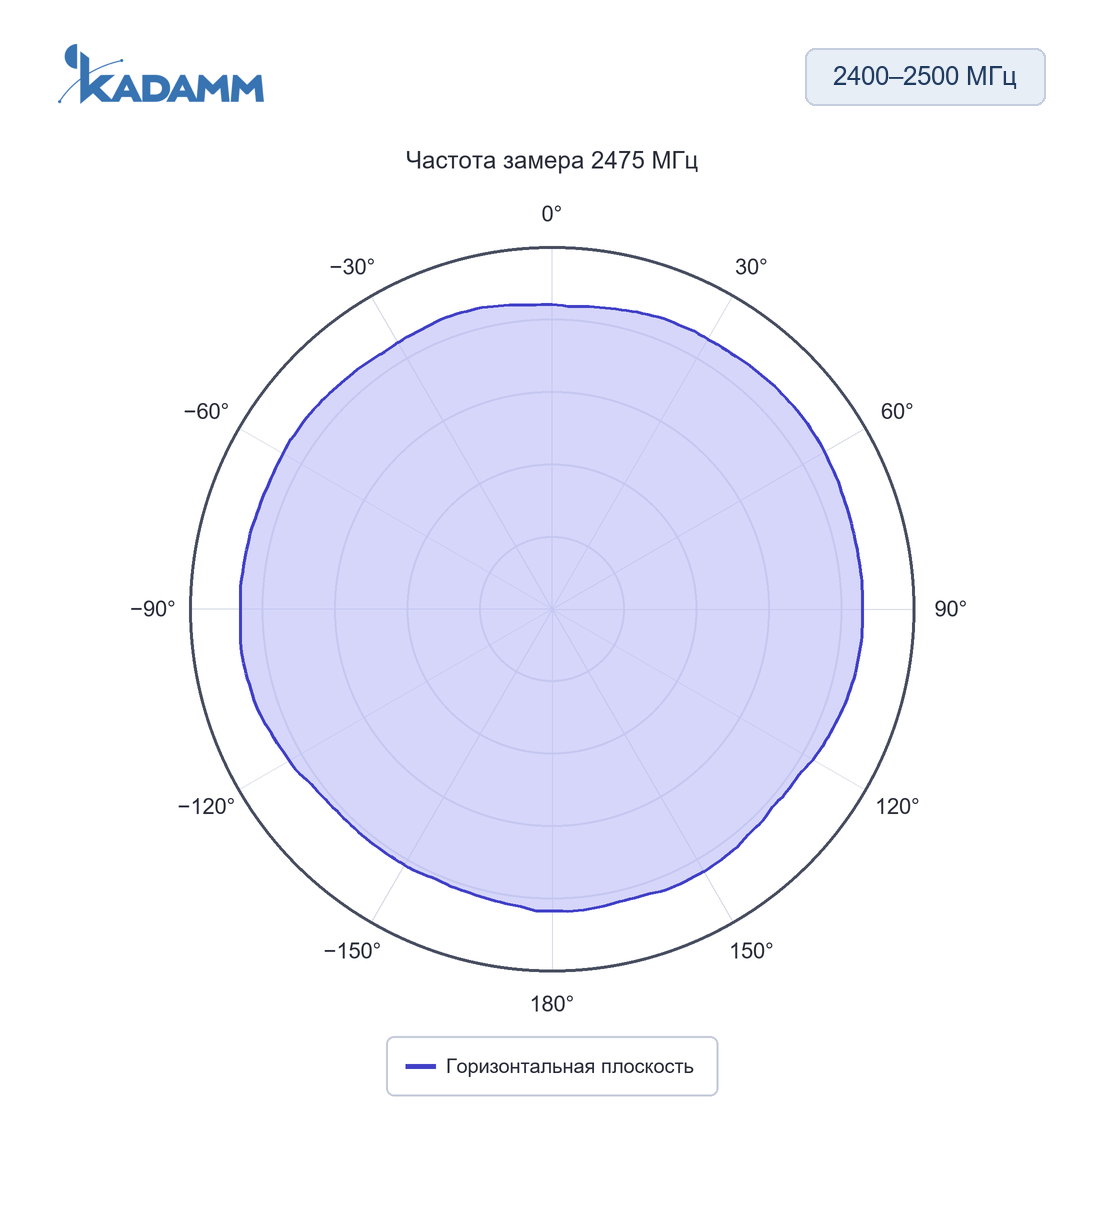Select the 2400–2500 МГц frequency range badge

[x=925, y=77]
